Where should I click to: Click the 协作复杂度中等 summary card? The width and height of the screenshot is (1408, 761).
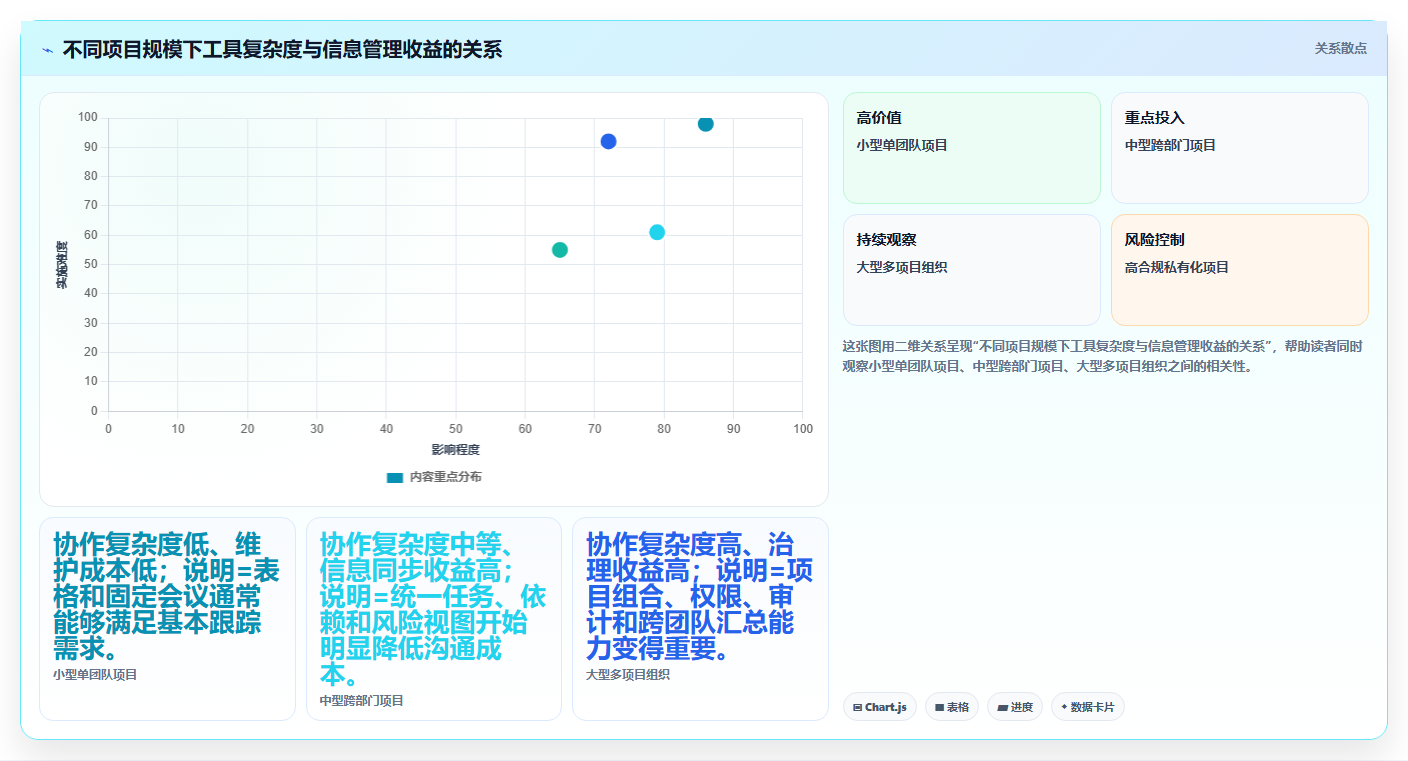(x=434, y=619)
